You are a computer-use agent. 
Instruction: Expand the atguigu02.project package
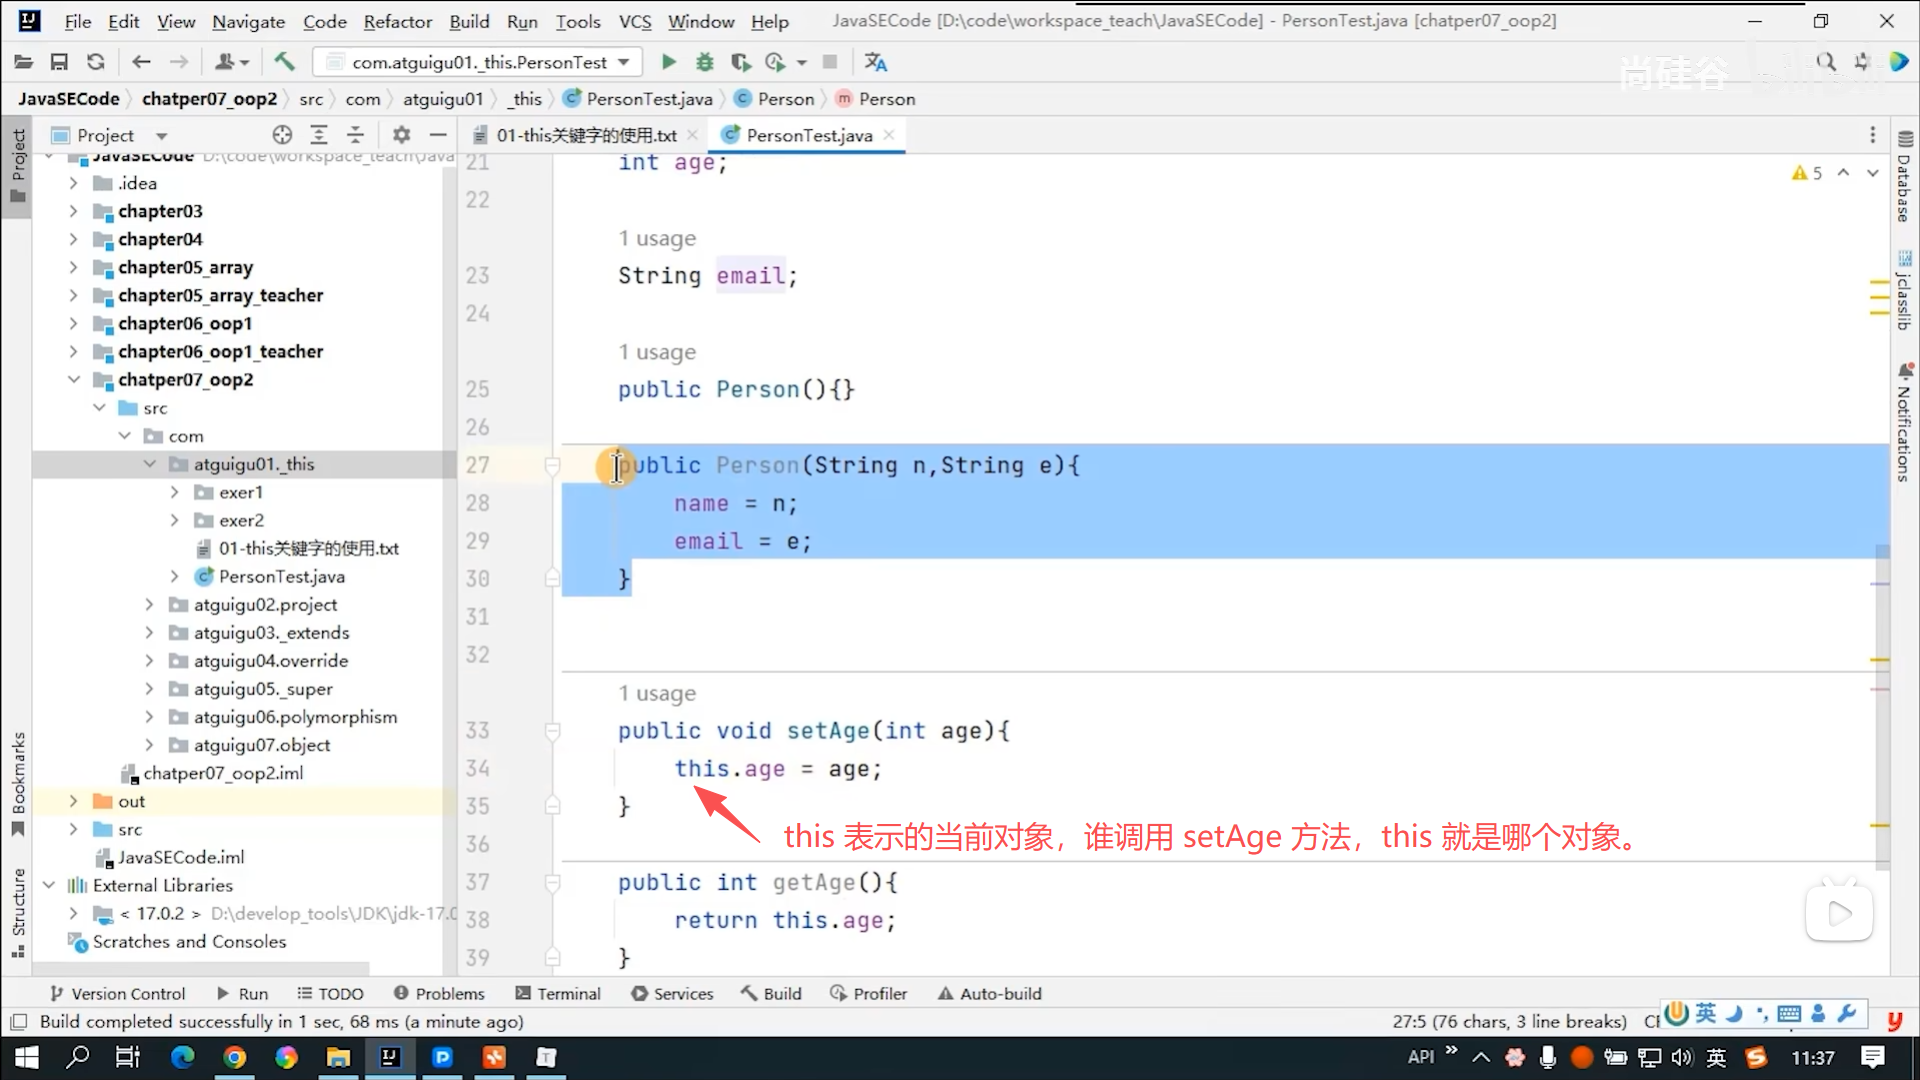pos(149,605)
